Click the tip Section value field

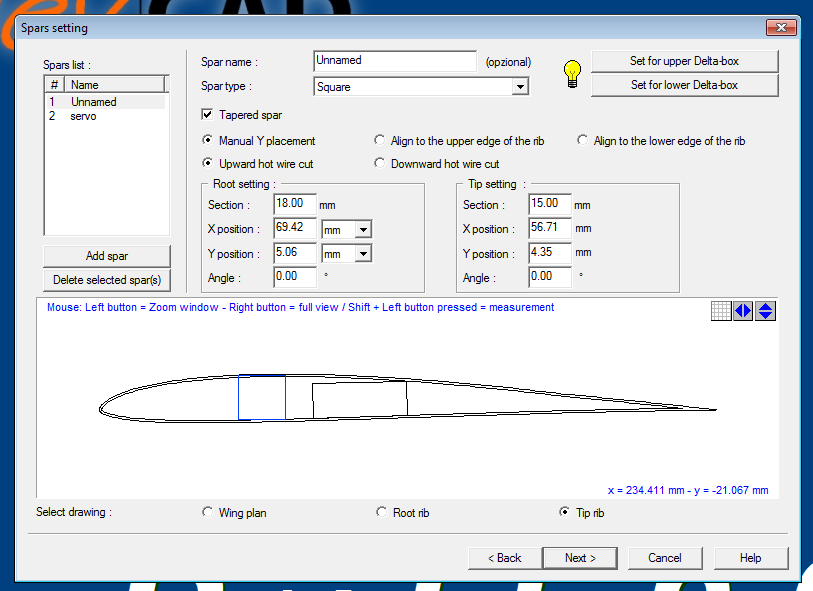point(550,205)
